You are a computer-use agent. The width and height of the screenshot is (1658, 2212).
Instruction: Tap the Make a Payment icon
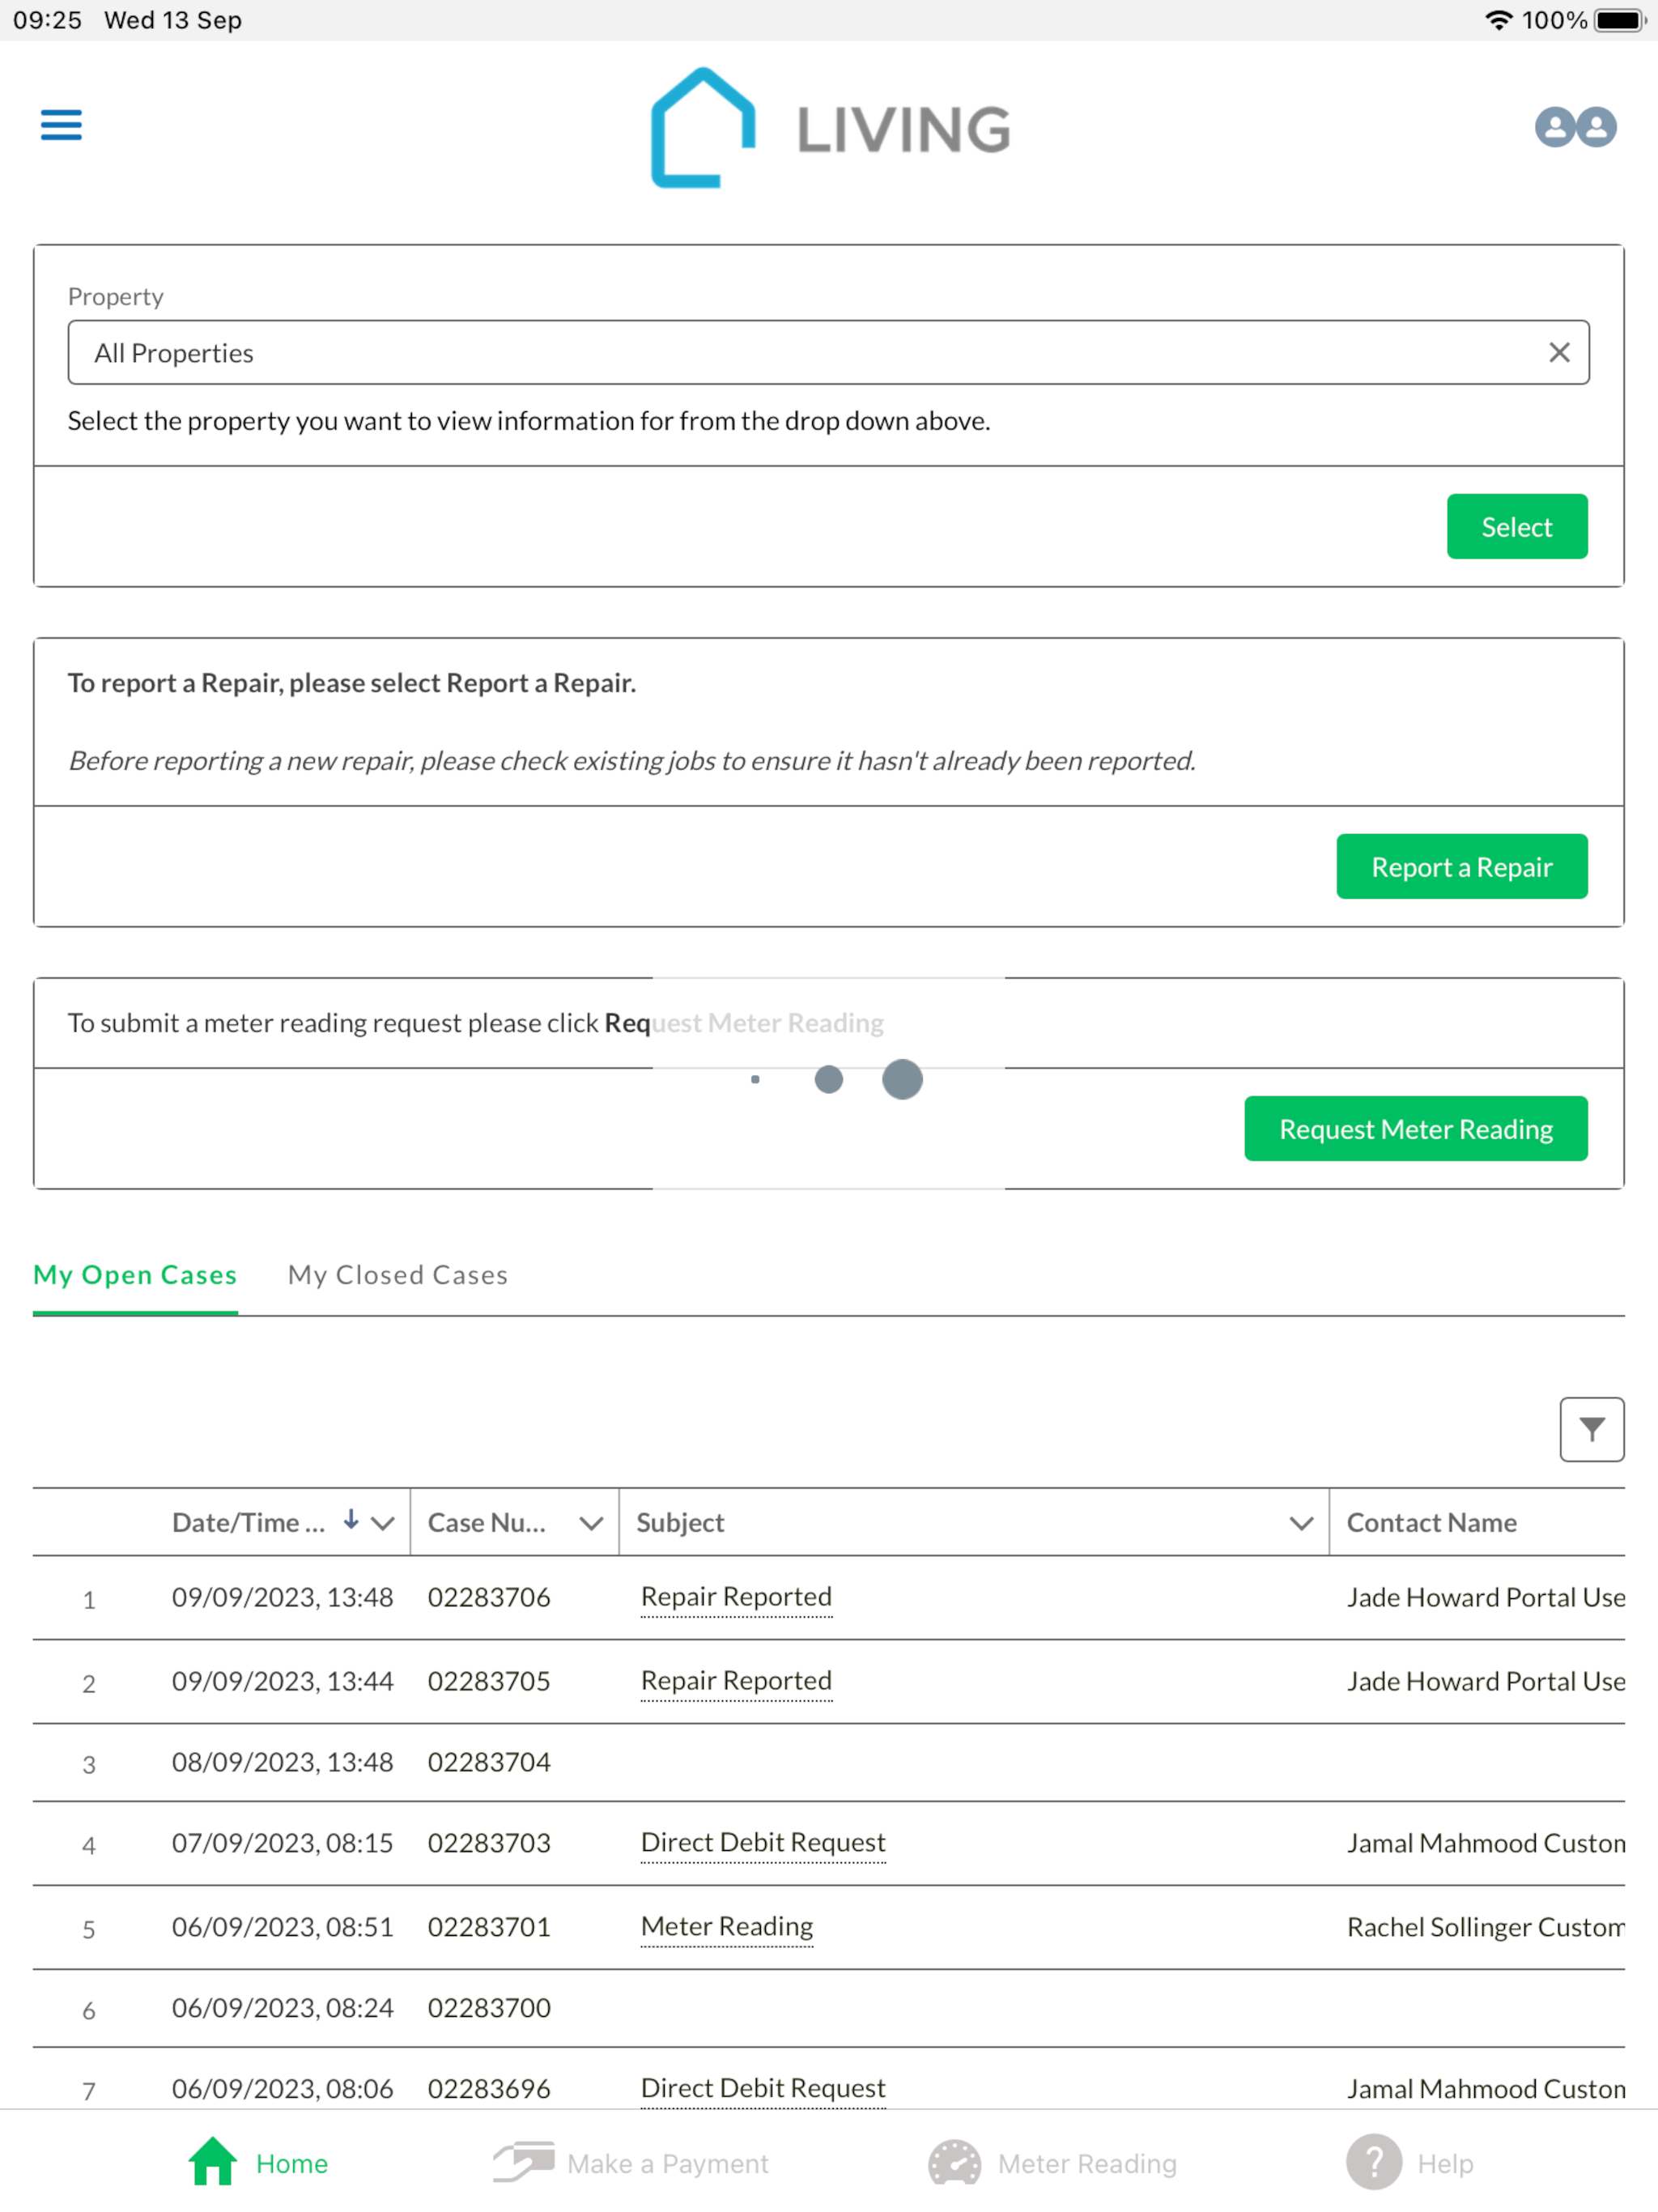point(524,2162)
